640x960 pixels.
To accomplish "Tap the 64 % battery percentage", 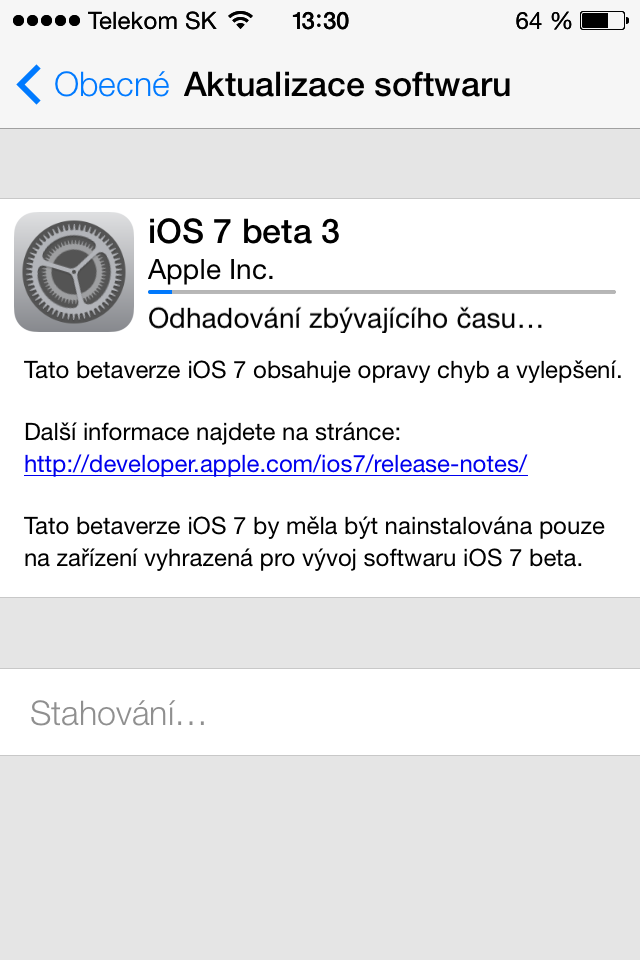I will (x=543, y=20).
